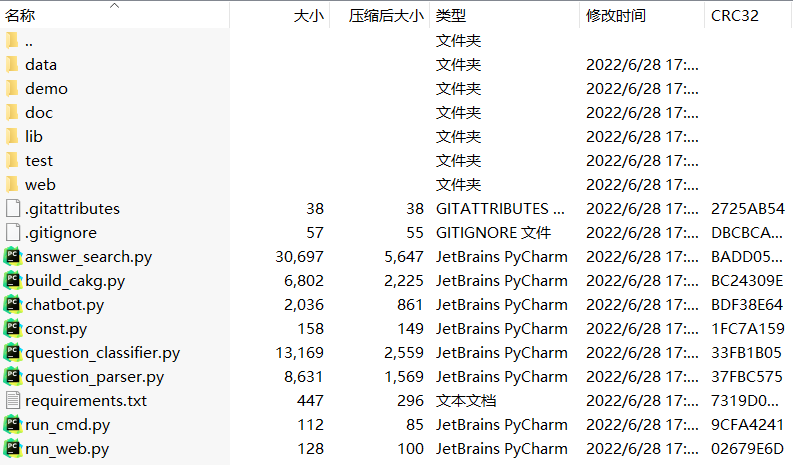Select the web folder icon
The height and width of the screenshot is (465, 793).
coord(12,185)
